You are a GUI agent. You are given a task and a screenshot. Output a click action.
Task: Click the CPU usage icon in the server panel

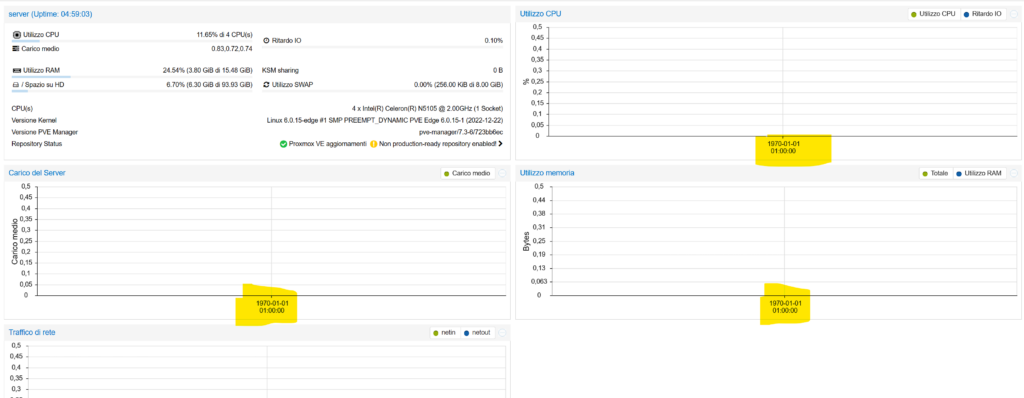coord(17,35)
